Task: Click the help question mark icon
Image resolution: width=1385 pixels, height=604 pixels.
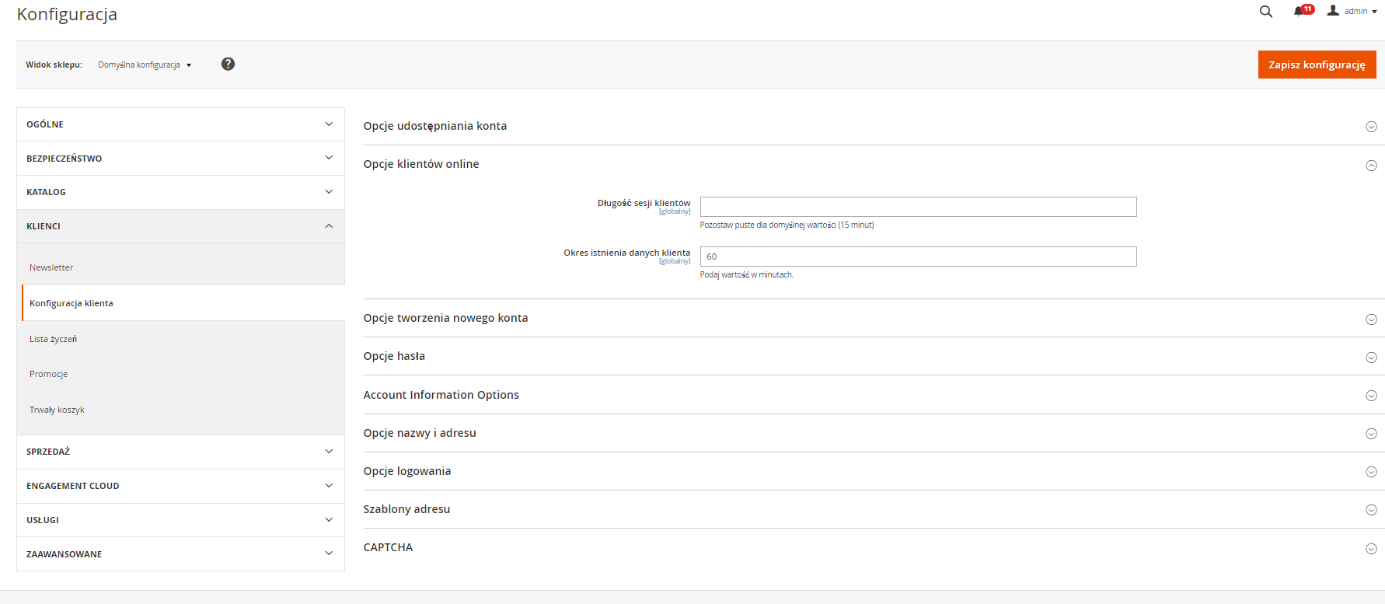Action: click(228, 64)
